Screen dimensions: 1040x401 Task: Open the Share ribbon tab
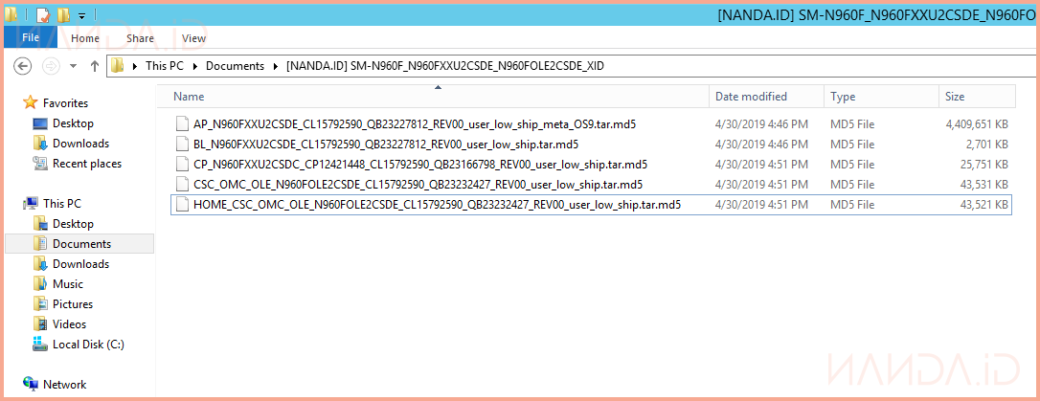[x=140, y=38]
